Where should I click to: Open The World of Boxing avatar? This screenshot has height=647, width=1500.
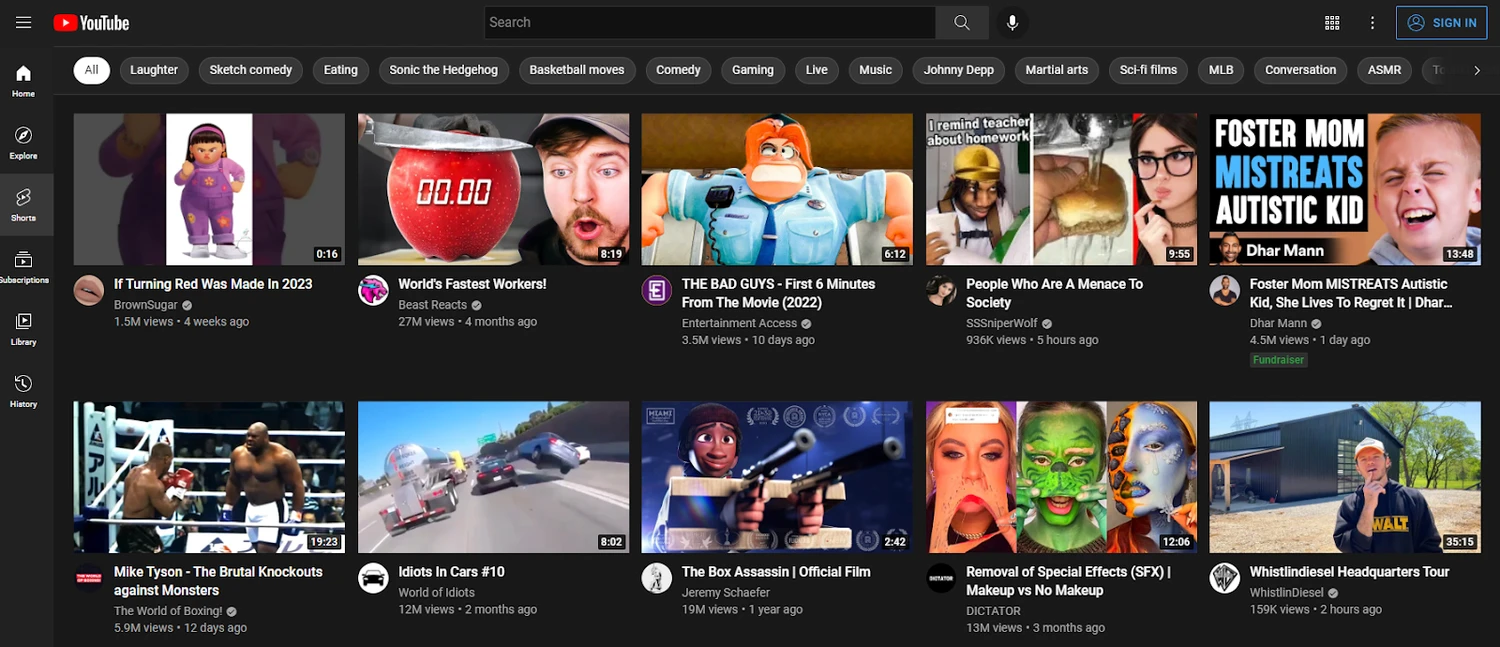89,578
